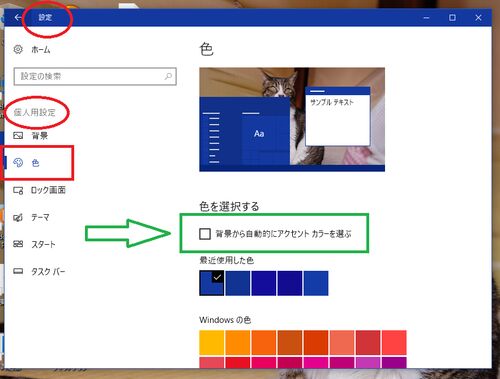Open ロック画面 icon in sidebar
Viewport: 500px width, 379px height.
[18, 190]
